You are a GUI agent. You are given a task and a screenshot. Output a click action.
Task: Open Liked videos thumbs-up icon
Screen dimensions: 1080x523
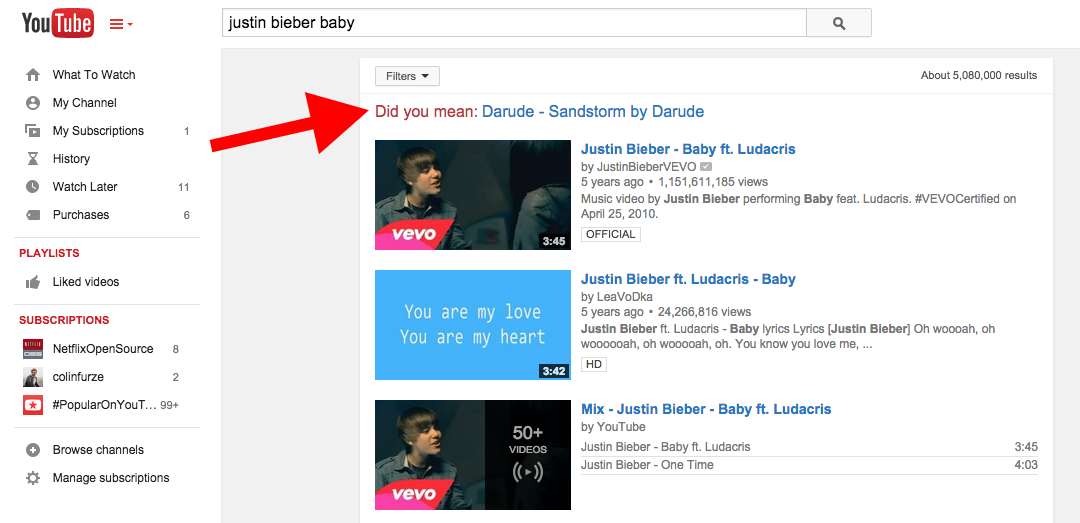click(32, 282)
